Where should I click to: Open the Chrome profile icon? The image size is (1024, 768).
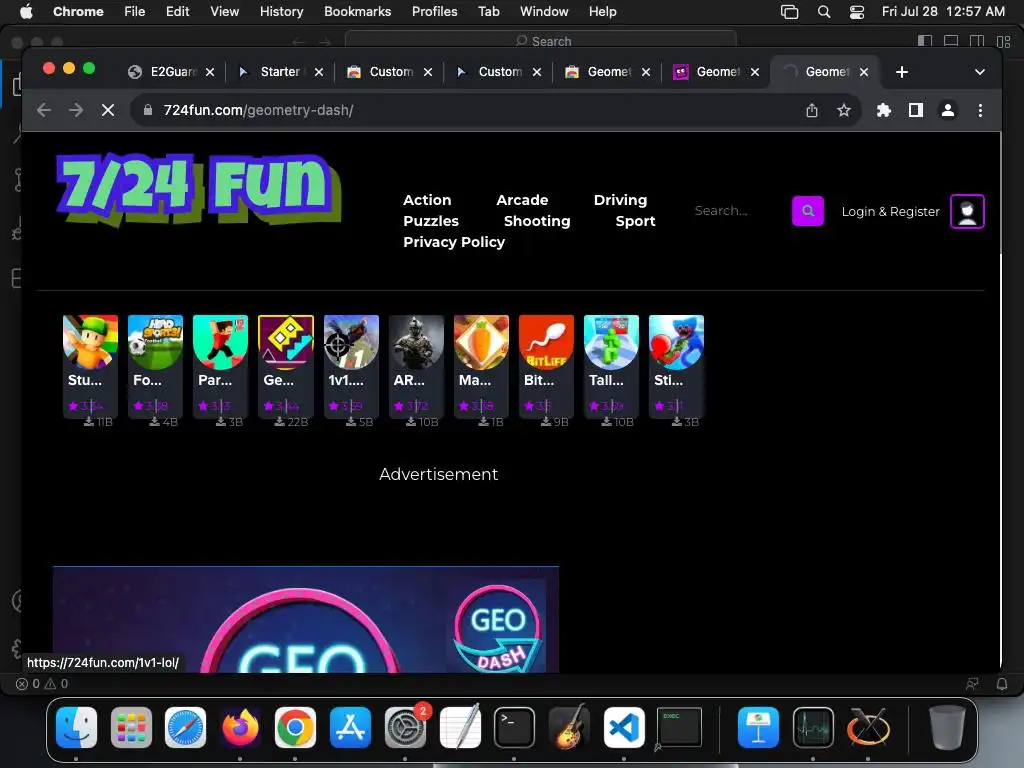click(948, 110)
